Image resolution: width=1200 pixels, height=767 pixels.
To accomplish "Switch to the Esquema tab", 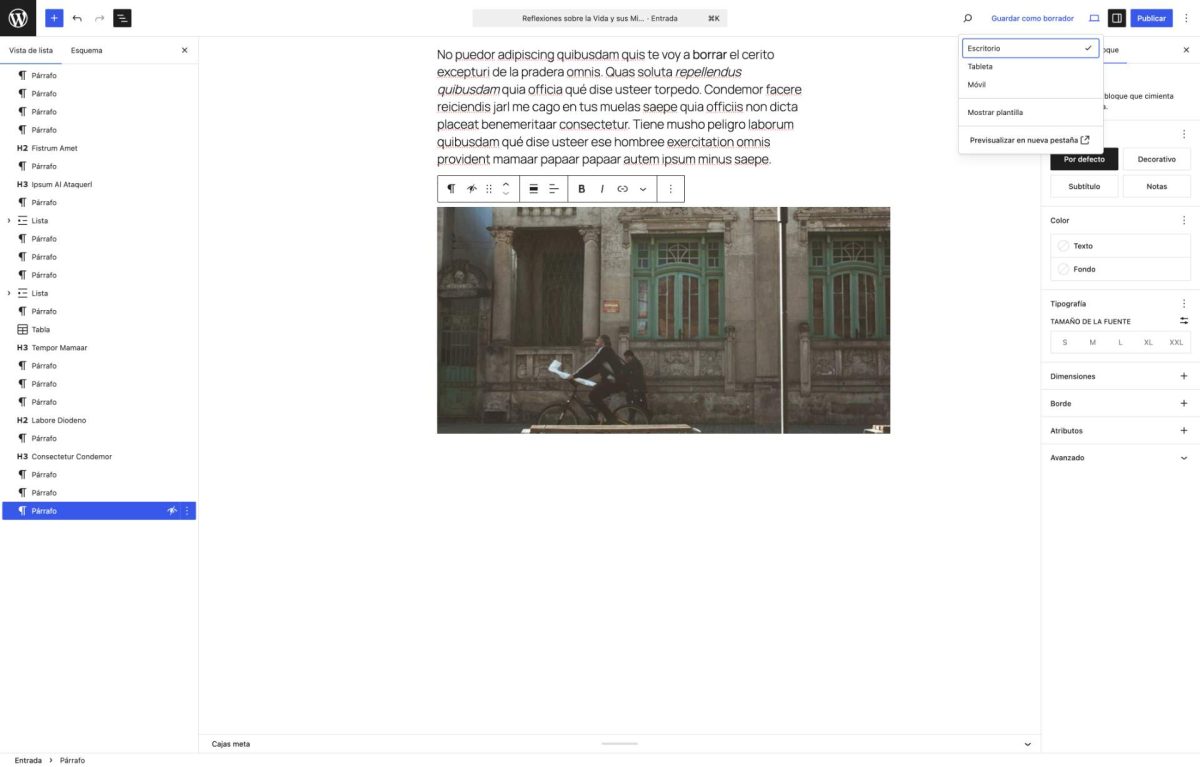I will [86, 50].
